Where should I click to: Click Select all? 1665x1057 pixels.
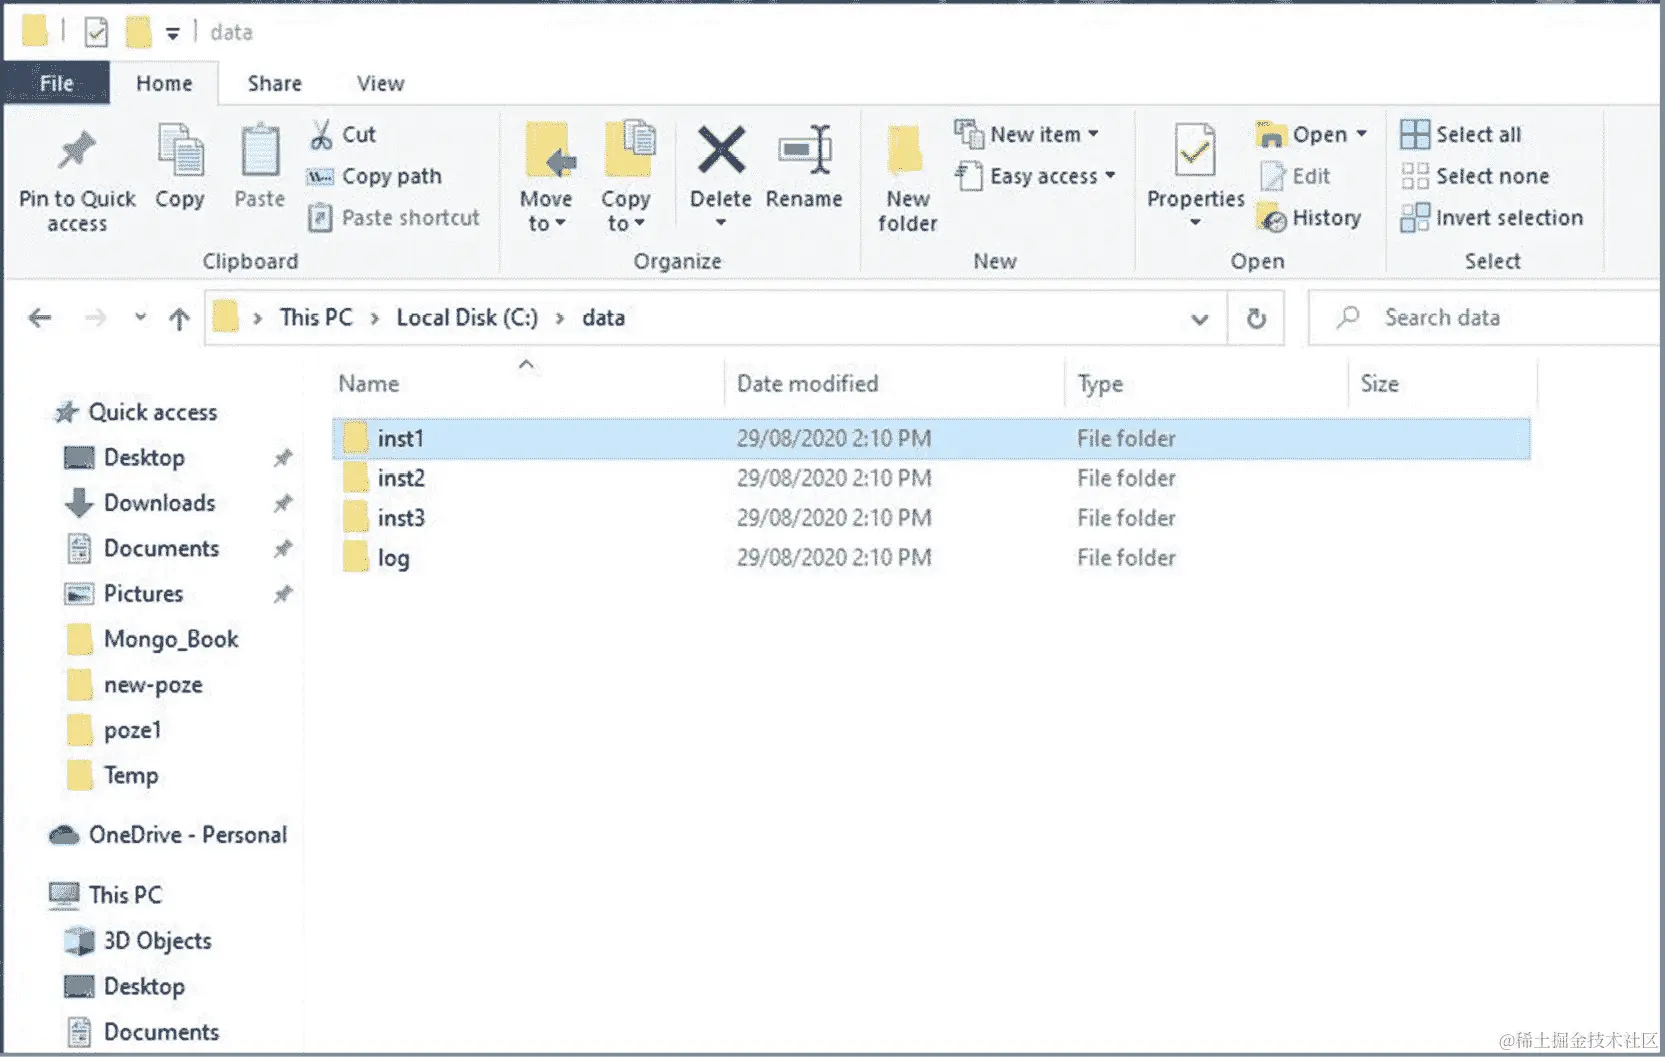point(1461,134)
